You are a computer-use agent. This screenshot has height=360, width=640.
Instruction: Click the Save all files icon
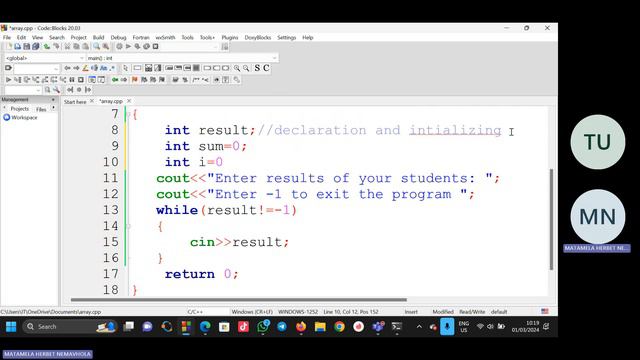(x=36, y=47)
